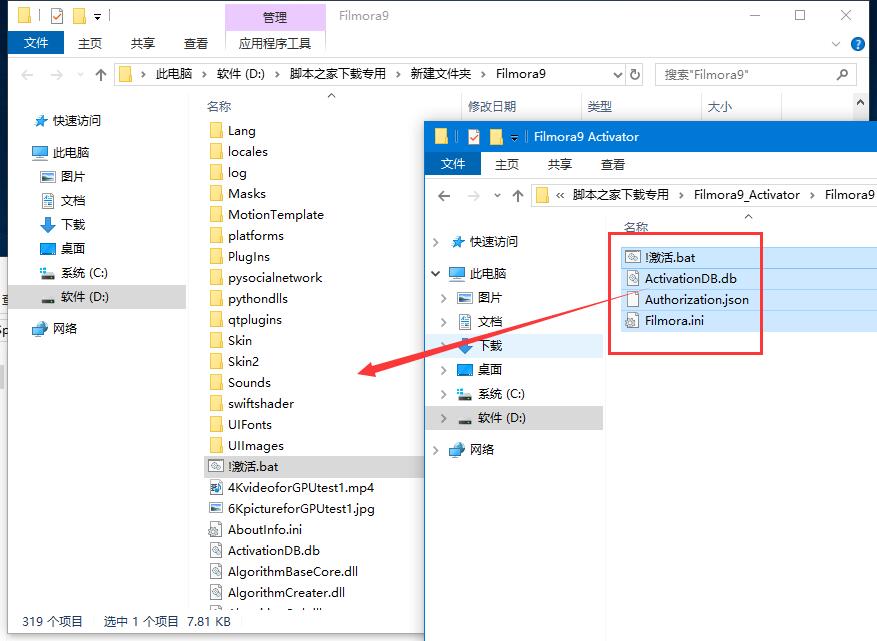
Task: Select Filmora.ini in Activator window
Action: coord(674,320)
